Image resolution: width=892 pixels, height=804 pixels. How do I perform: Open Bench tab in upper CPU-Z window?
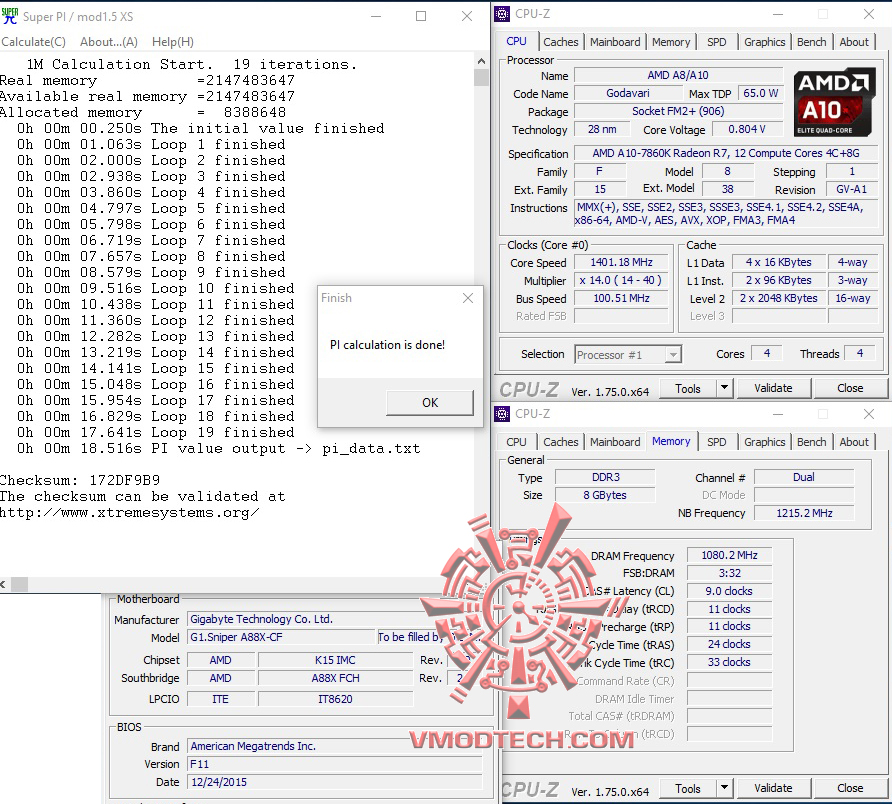(811, 42)
